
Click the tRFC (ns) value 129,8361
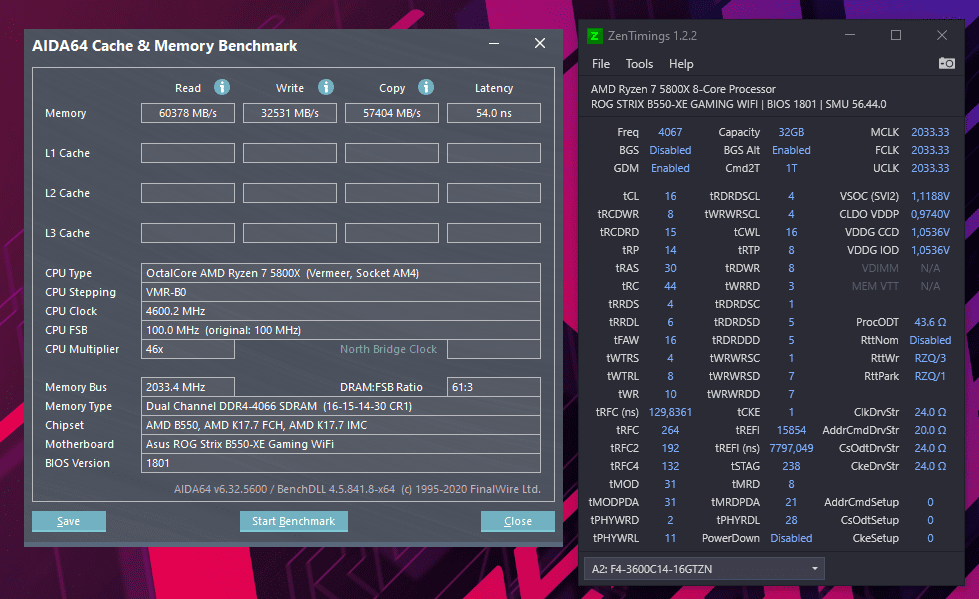tap(670, 412)
